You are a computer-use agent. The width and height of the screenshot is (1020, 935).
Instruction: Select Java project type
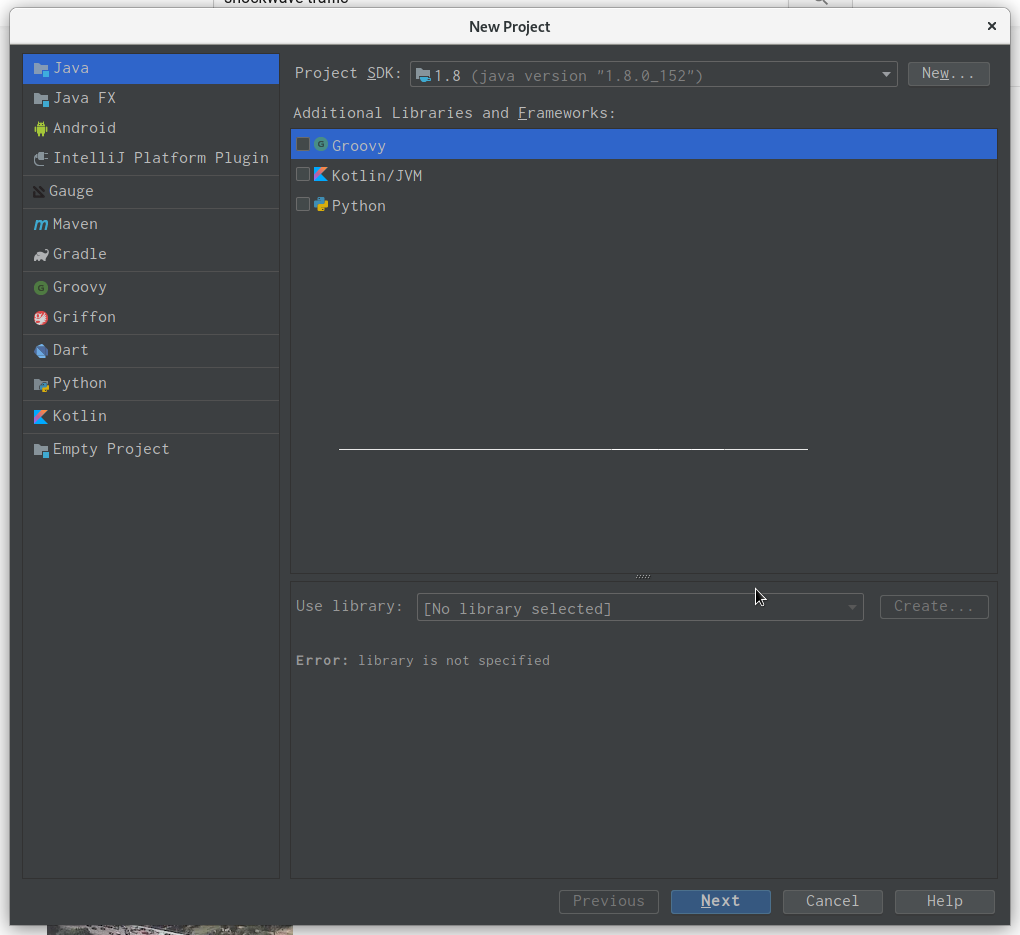click(x=151, y=69)
